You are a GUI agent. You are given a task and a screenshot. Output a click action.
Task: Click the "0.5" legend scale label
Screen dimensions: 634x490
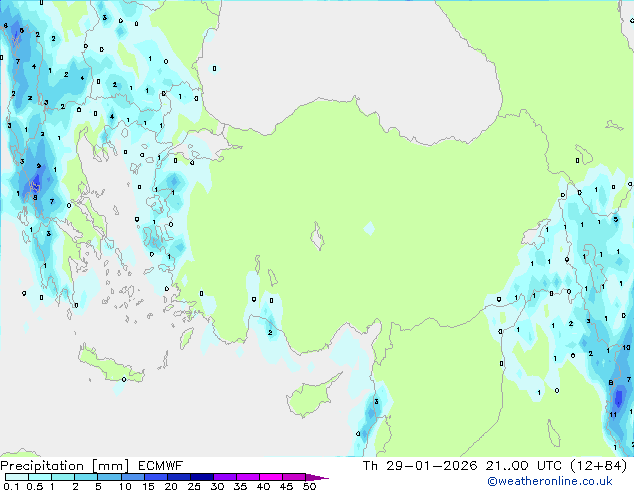[x=35, y=486]
